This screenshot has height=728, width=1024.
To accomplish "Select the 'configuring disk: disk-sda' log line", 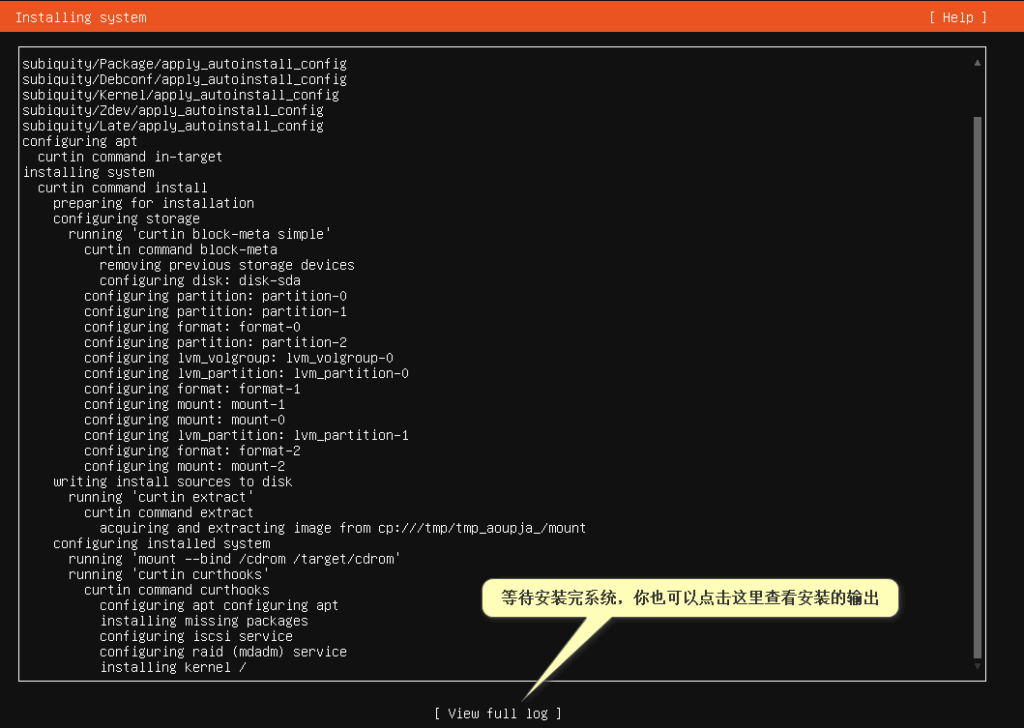I will [199, 281].
